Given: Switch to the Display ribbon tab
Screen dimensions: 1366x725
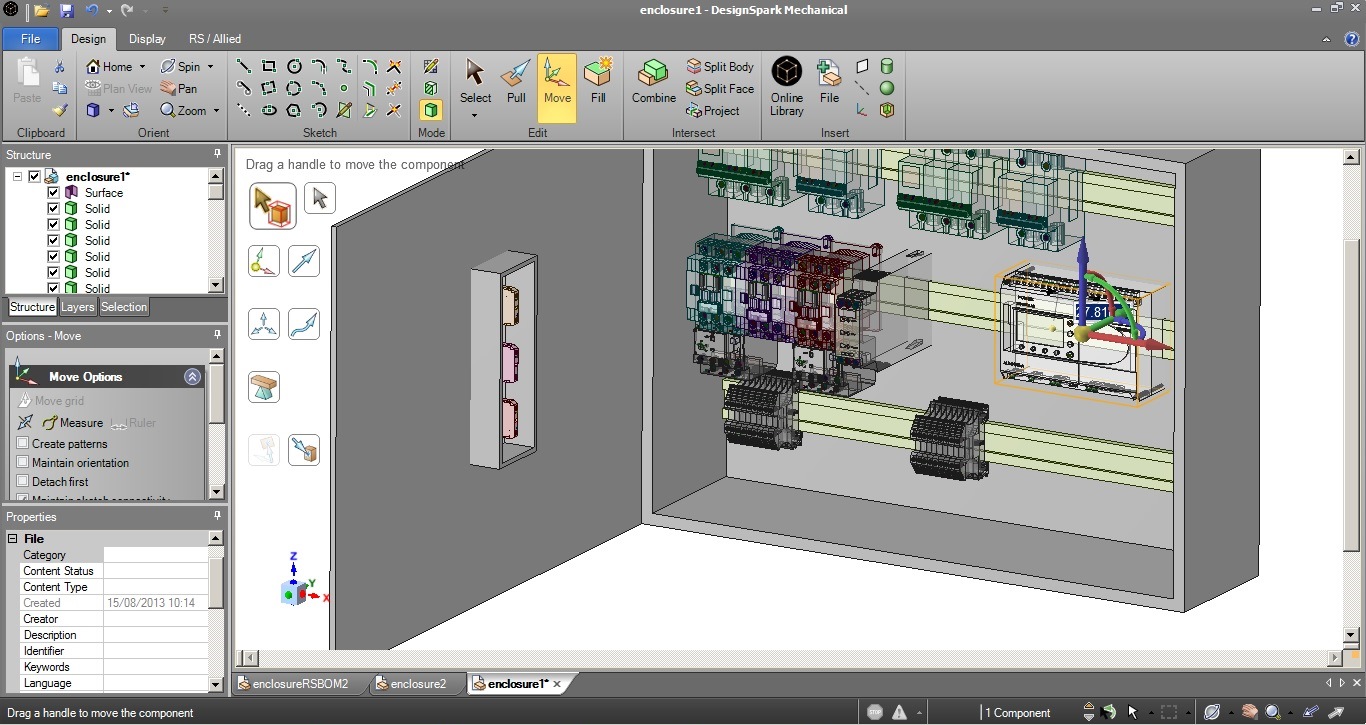Looking at the screenshot, I should (147, 39).
